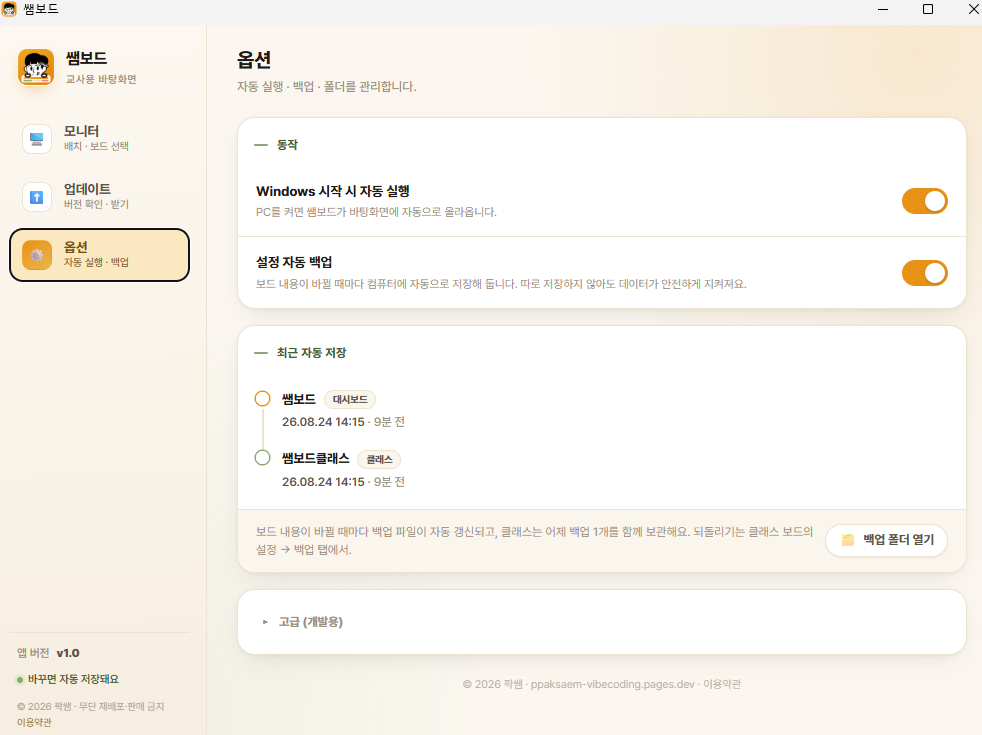Image resolution: width=982 pixels, height=735 pixels.
Task: Click the 설정 자동 백업 label
Action: coord(294,262)
